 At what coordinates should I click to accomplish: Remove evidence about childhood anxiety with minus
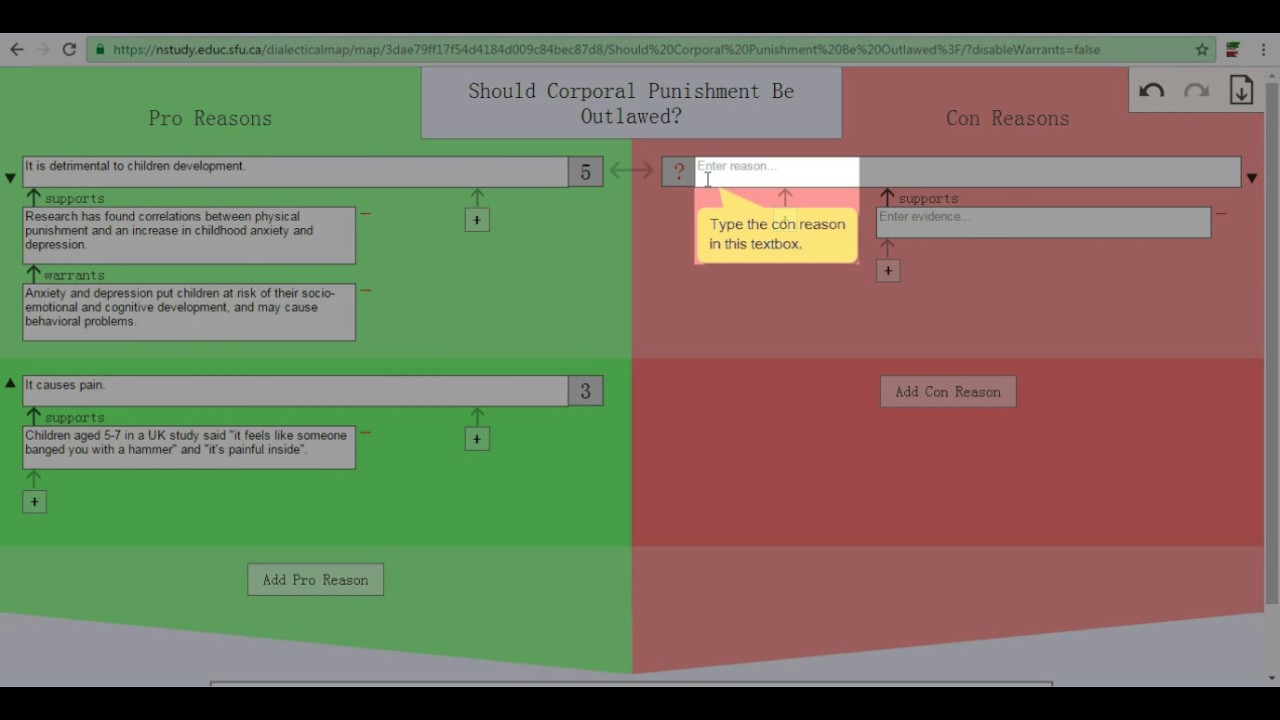click(x=366, y=214)
